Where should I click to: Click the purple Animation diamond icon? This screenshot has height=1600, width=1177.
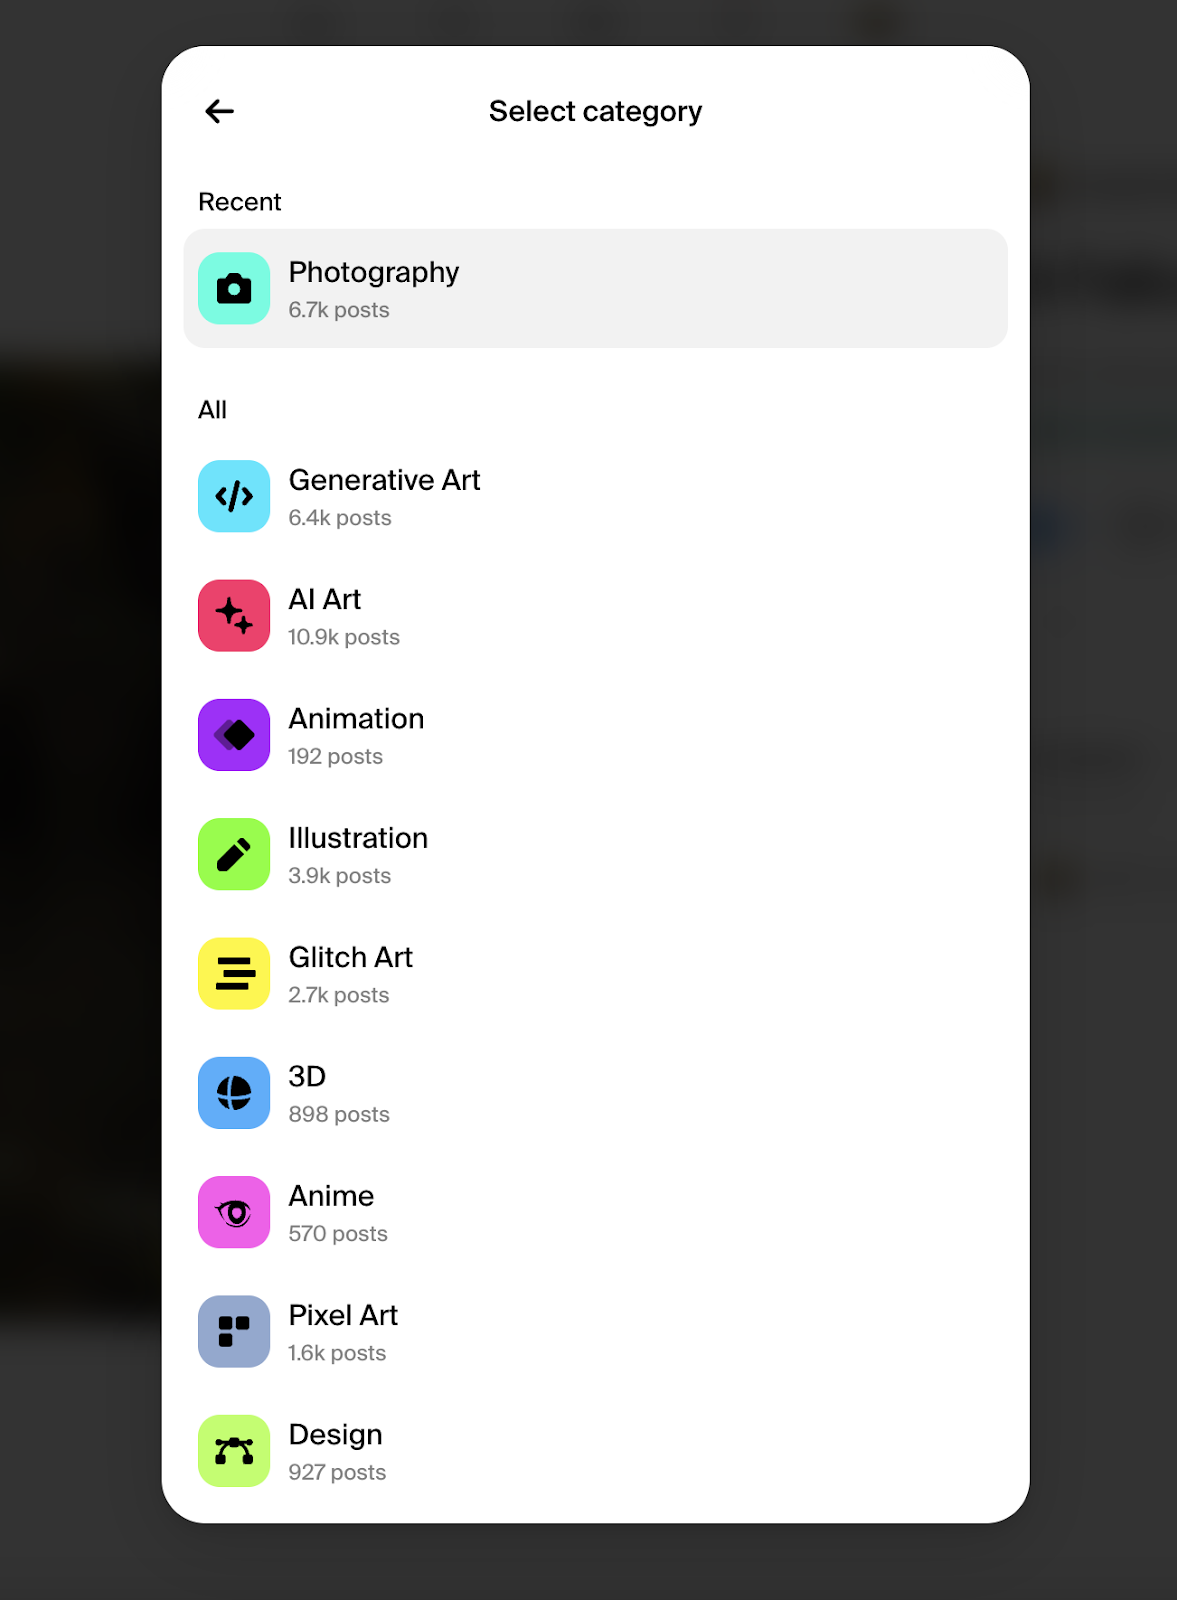(x=234, y=735)
